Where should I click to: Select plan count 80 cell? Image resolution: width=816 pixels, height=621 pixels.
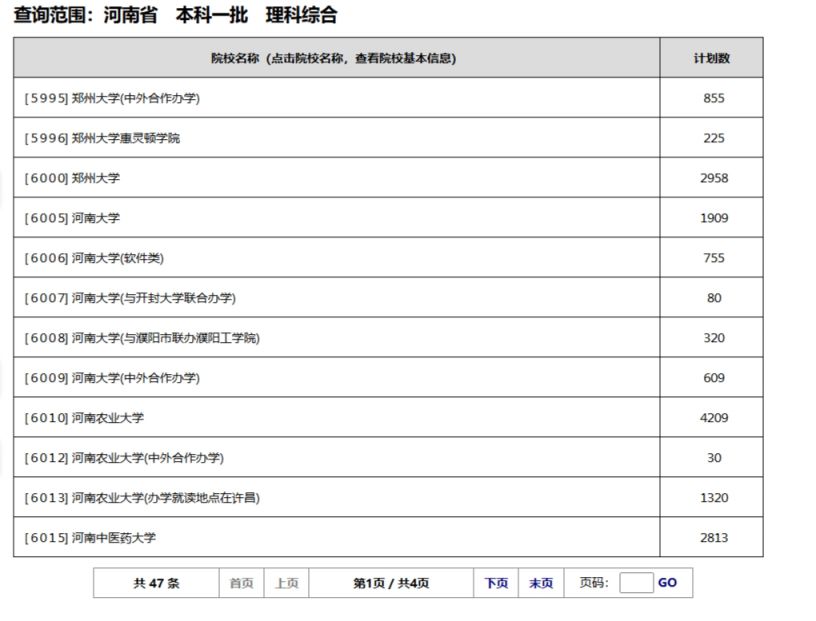pos(713,298)
